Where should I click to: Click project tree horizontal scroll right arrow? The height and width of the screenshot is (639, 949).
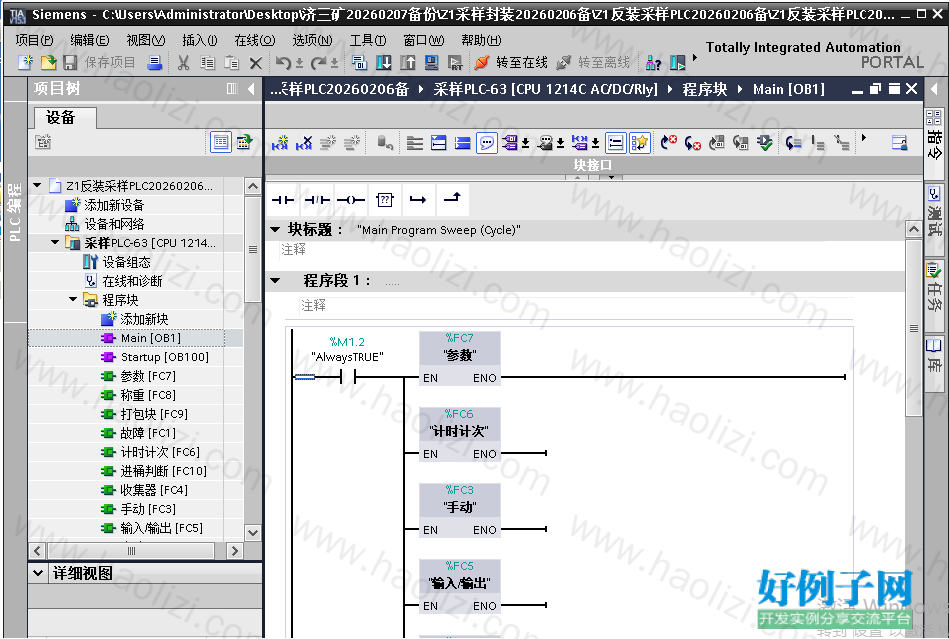click(235, 551)
